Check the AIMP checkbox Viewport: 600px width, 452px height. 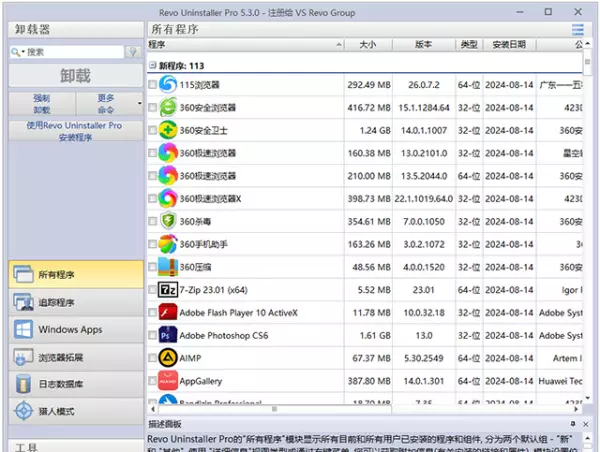point(152,358)
